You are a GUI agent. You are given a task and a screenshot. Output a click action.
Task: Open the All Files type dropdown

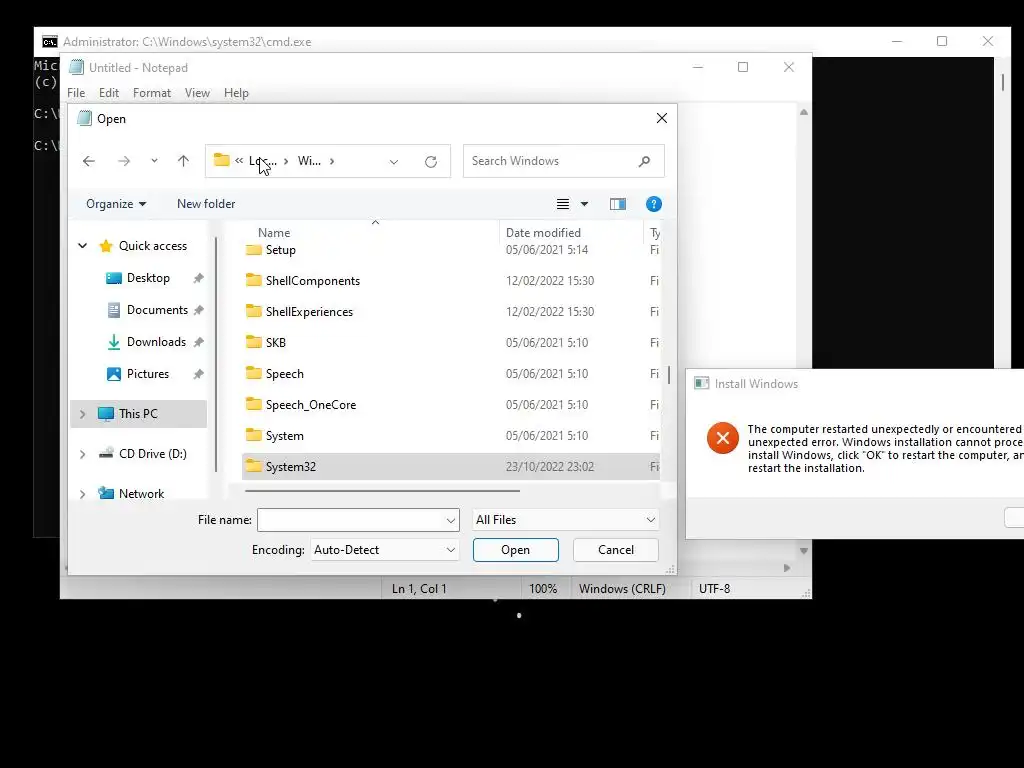click(566, 520)
